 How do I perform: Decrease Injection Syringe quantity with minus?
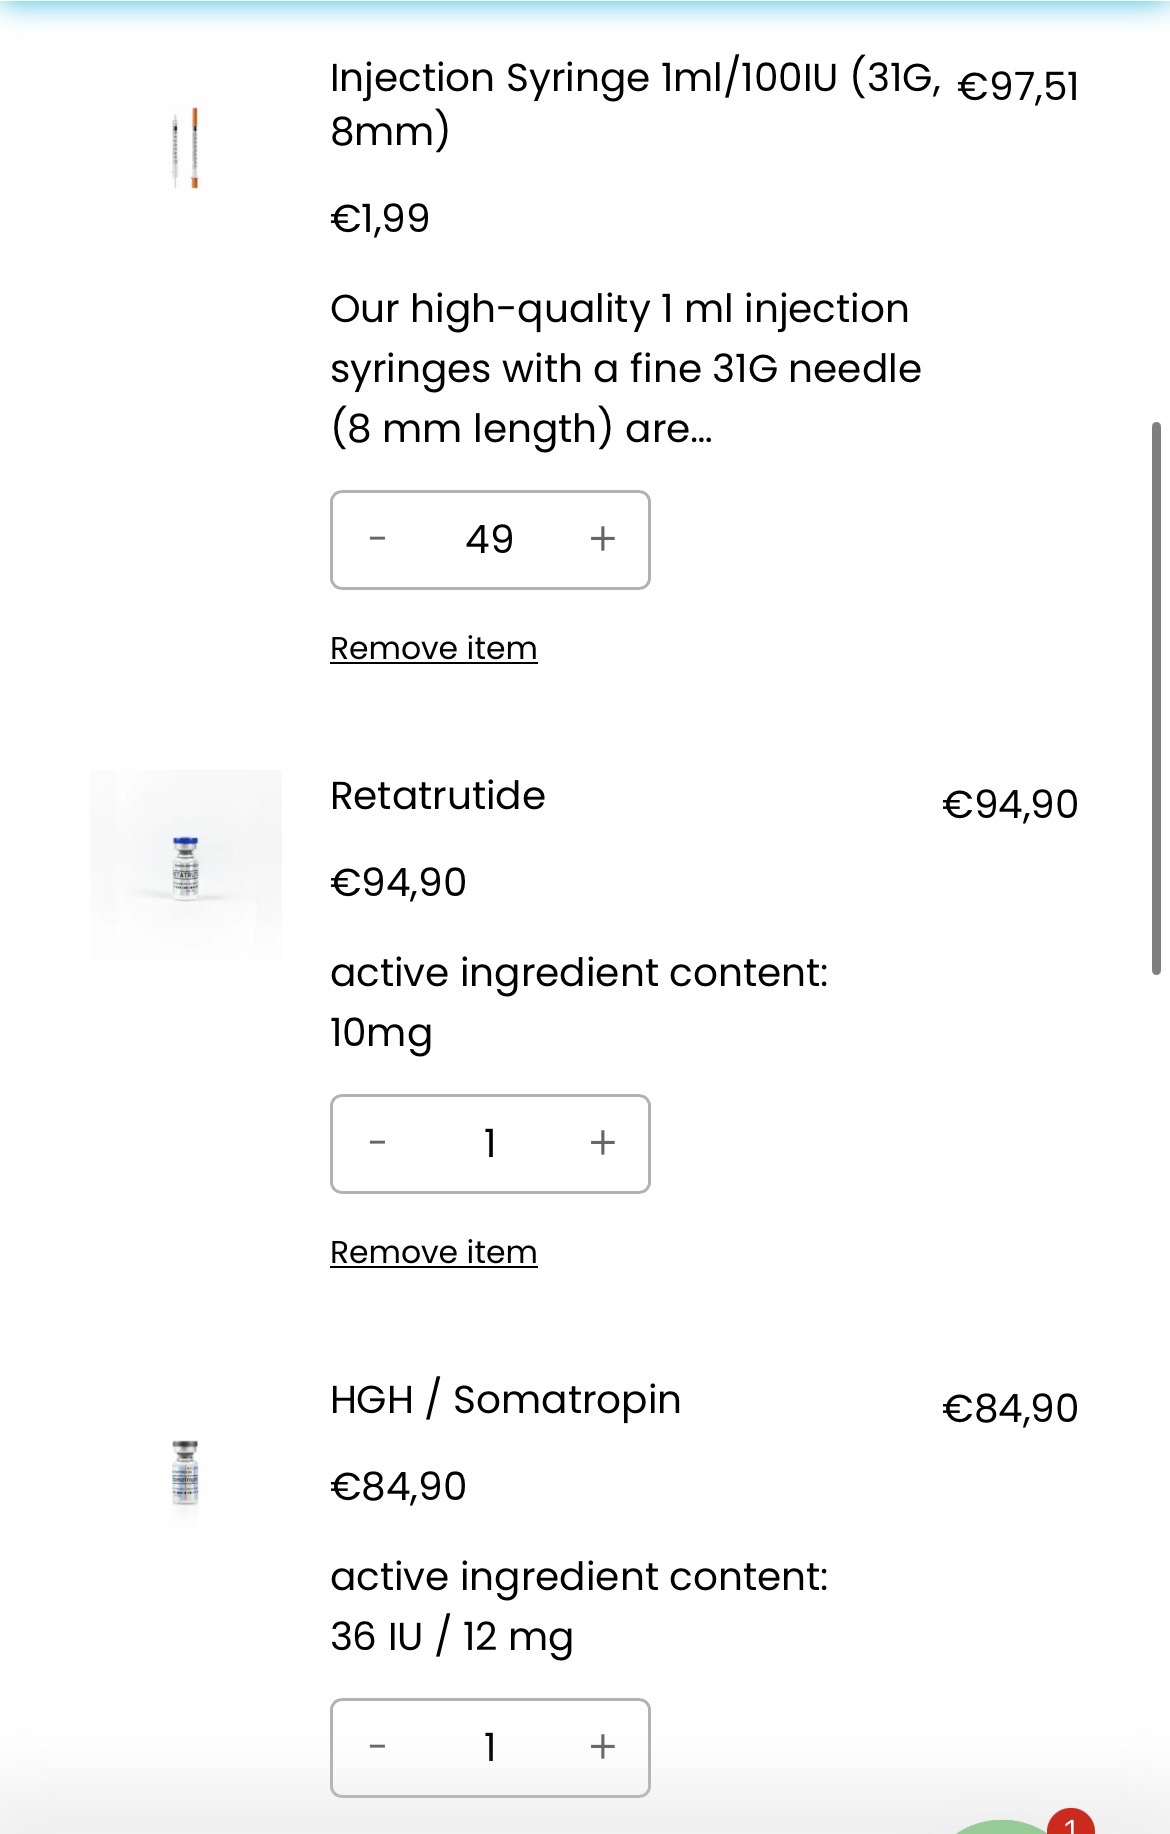[x=377, y=539]
